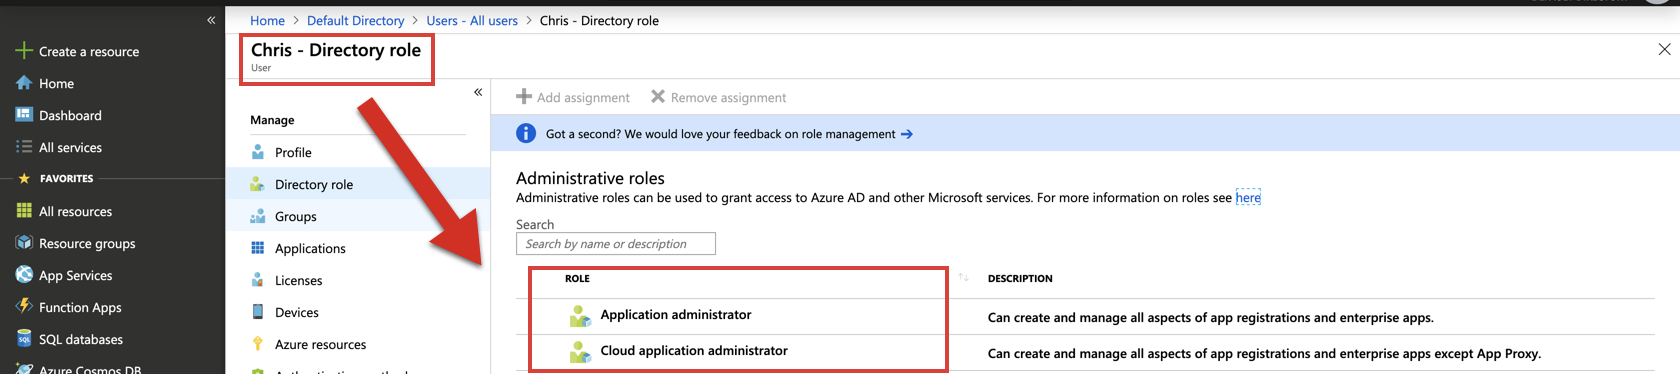Click the Directory role icon in Manage menu
Image resolution: width=1680 pixels, height=374 pixels.
[258, 184]
